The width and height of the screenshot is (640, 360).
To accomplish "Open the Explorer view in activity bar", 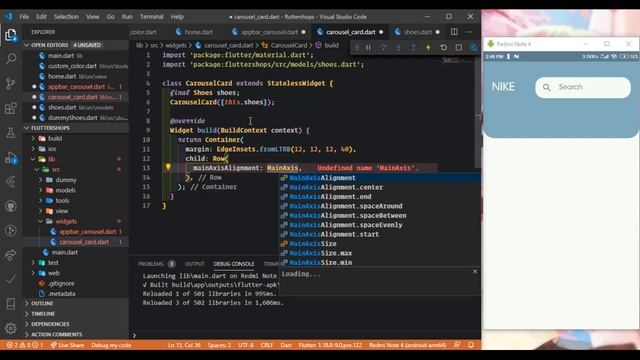I will [11, 35].
